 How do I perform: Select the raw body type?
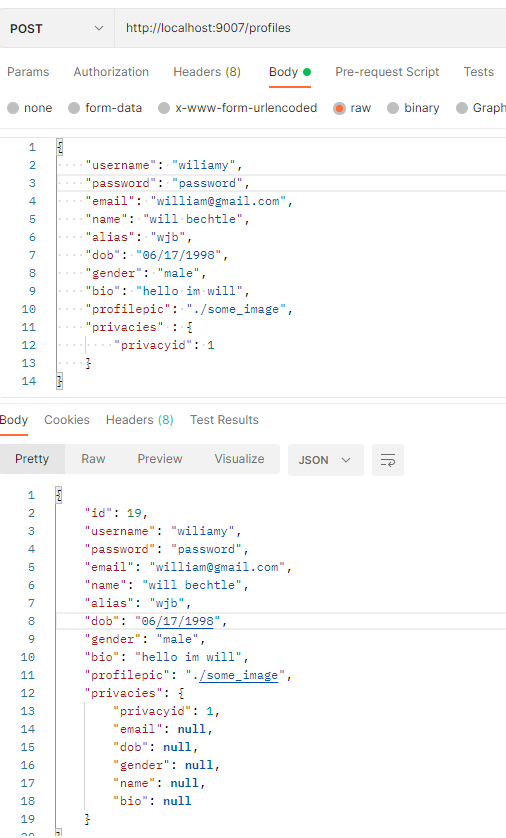click(x=352, y=108)
